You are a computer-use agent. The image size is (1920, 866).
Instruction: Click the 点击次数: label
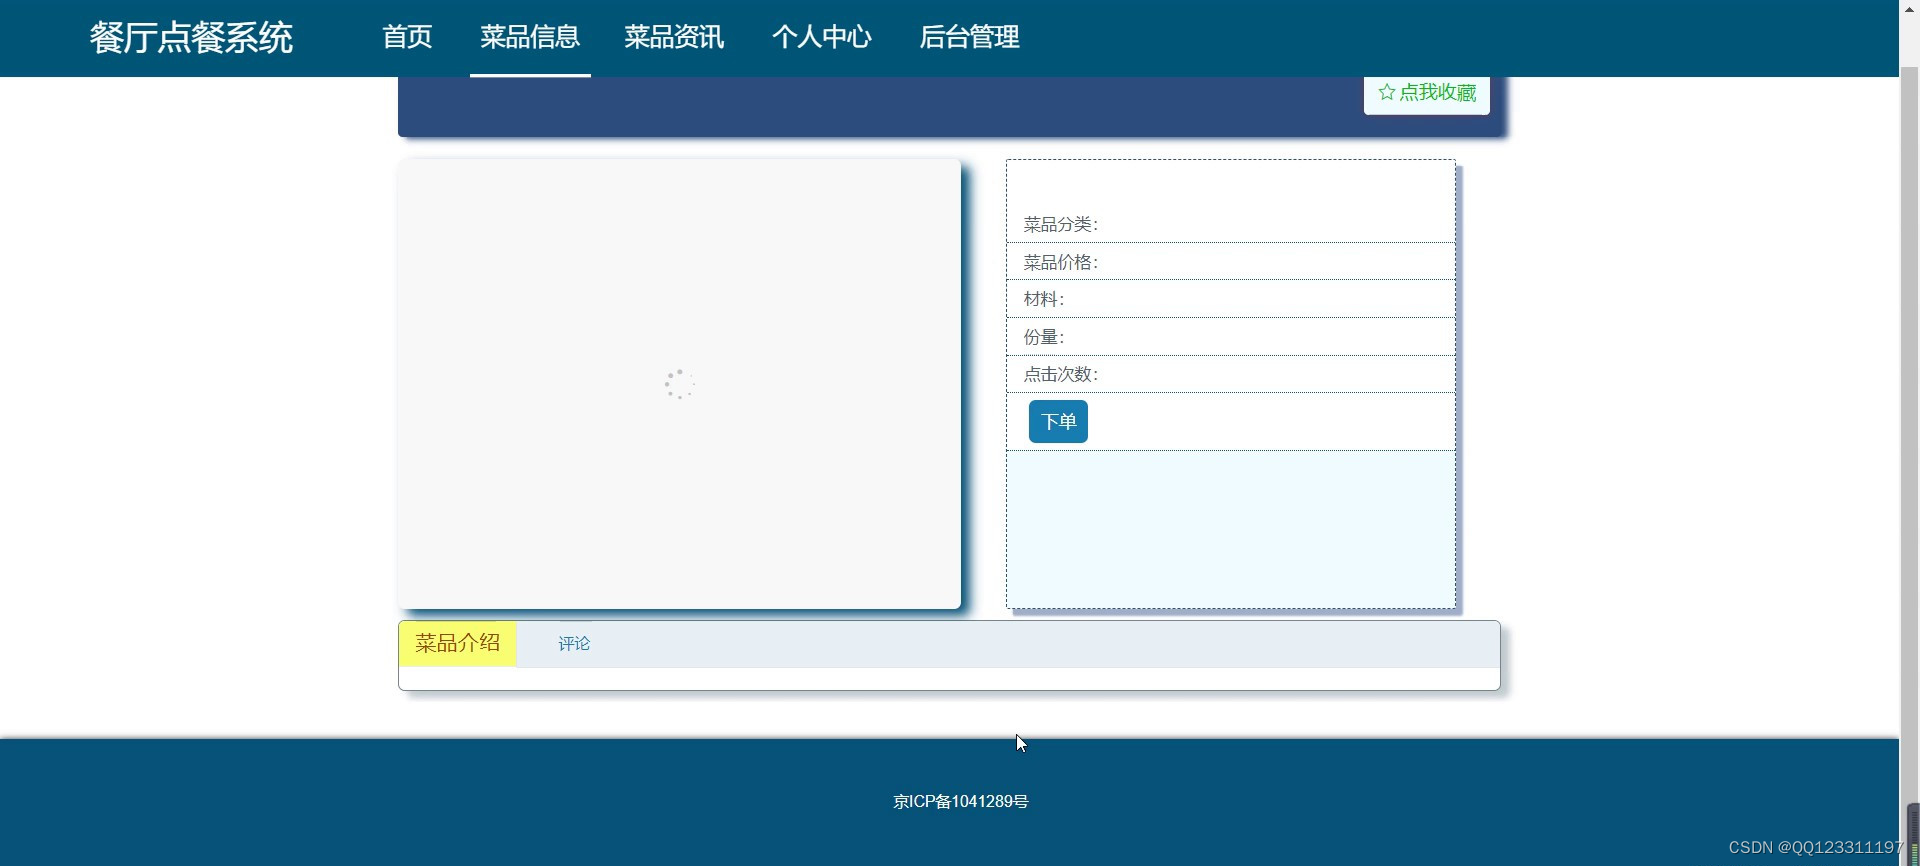(x=1060, y=375)
